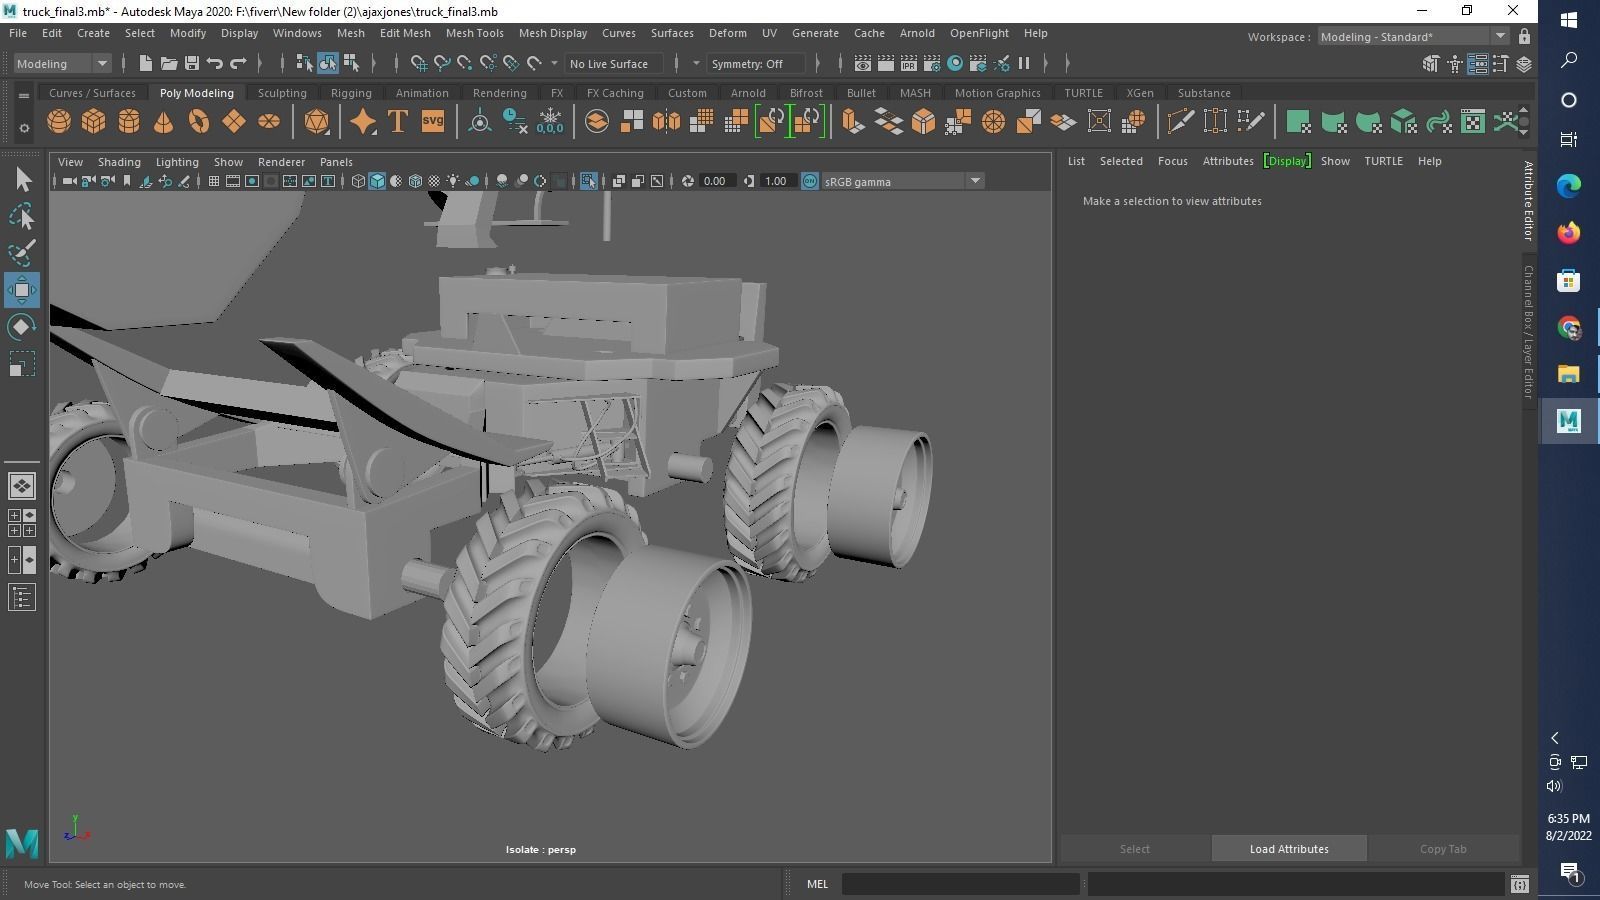
Task: Select the Lasso tool in toolbox
Action: (22, 217)
